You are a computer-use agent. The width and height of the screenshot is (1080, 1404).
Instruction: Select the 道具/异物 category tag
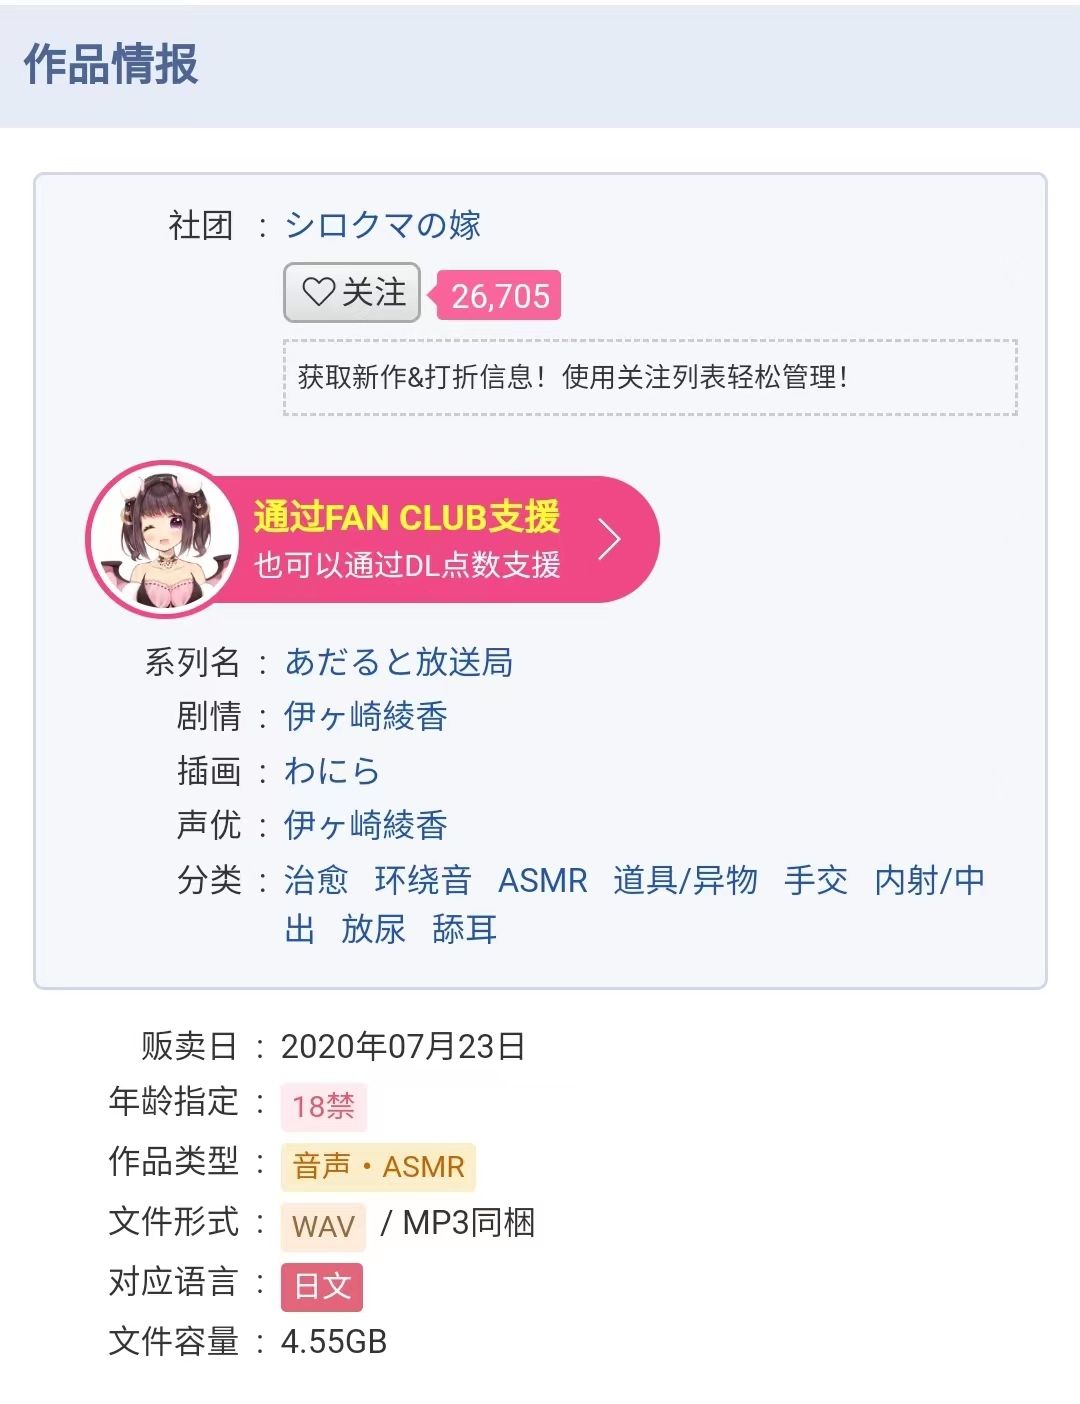tap(685, 880)
